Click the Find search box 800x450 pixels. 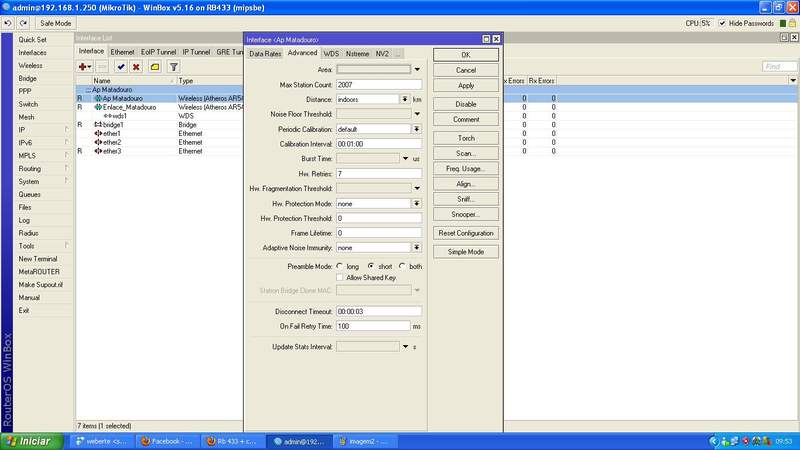click(780, 66)
